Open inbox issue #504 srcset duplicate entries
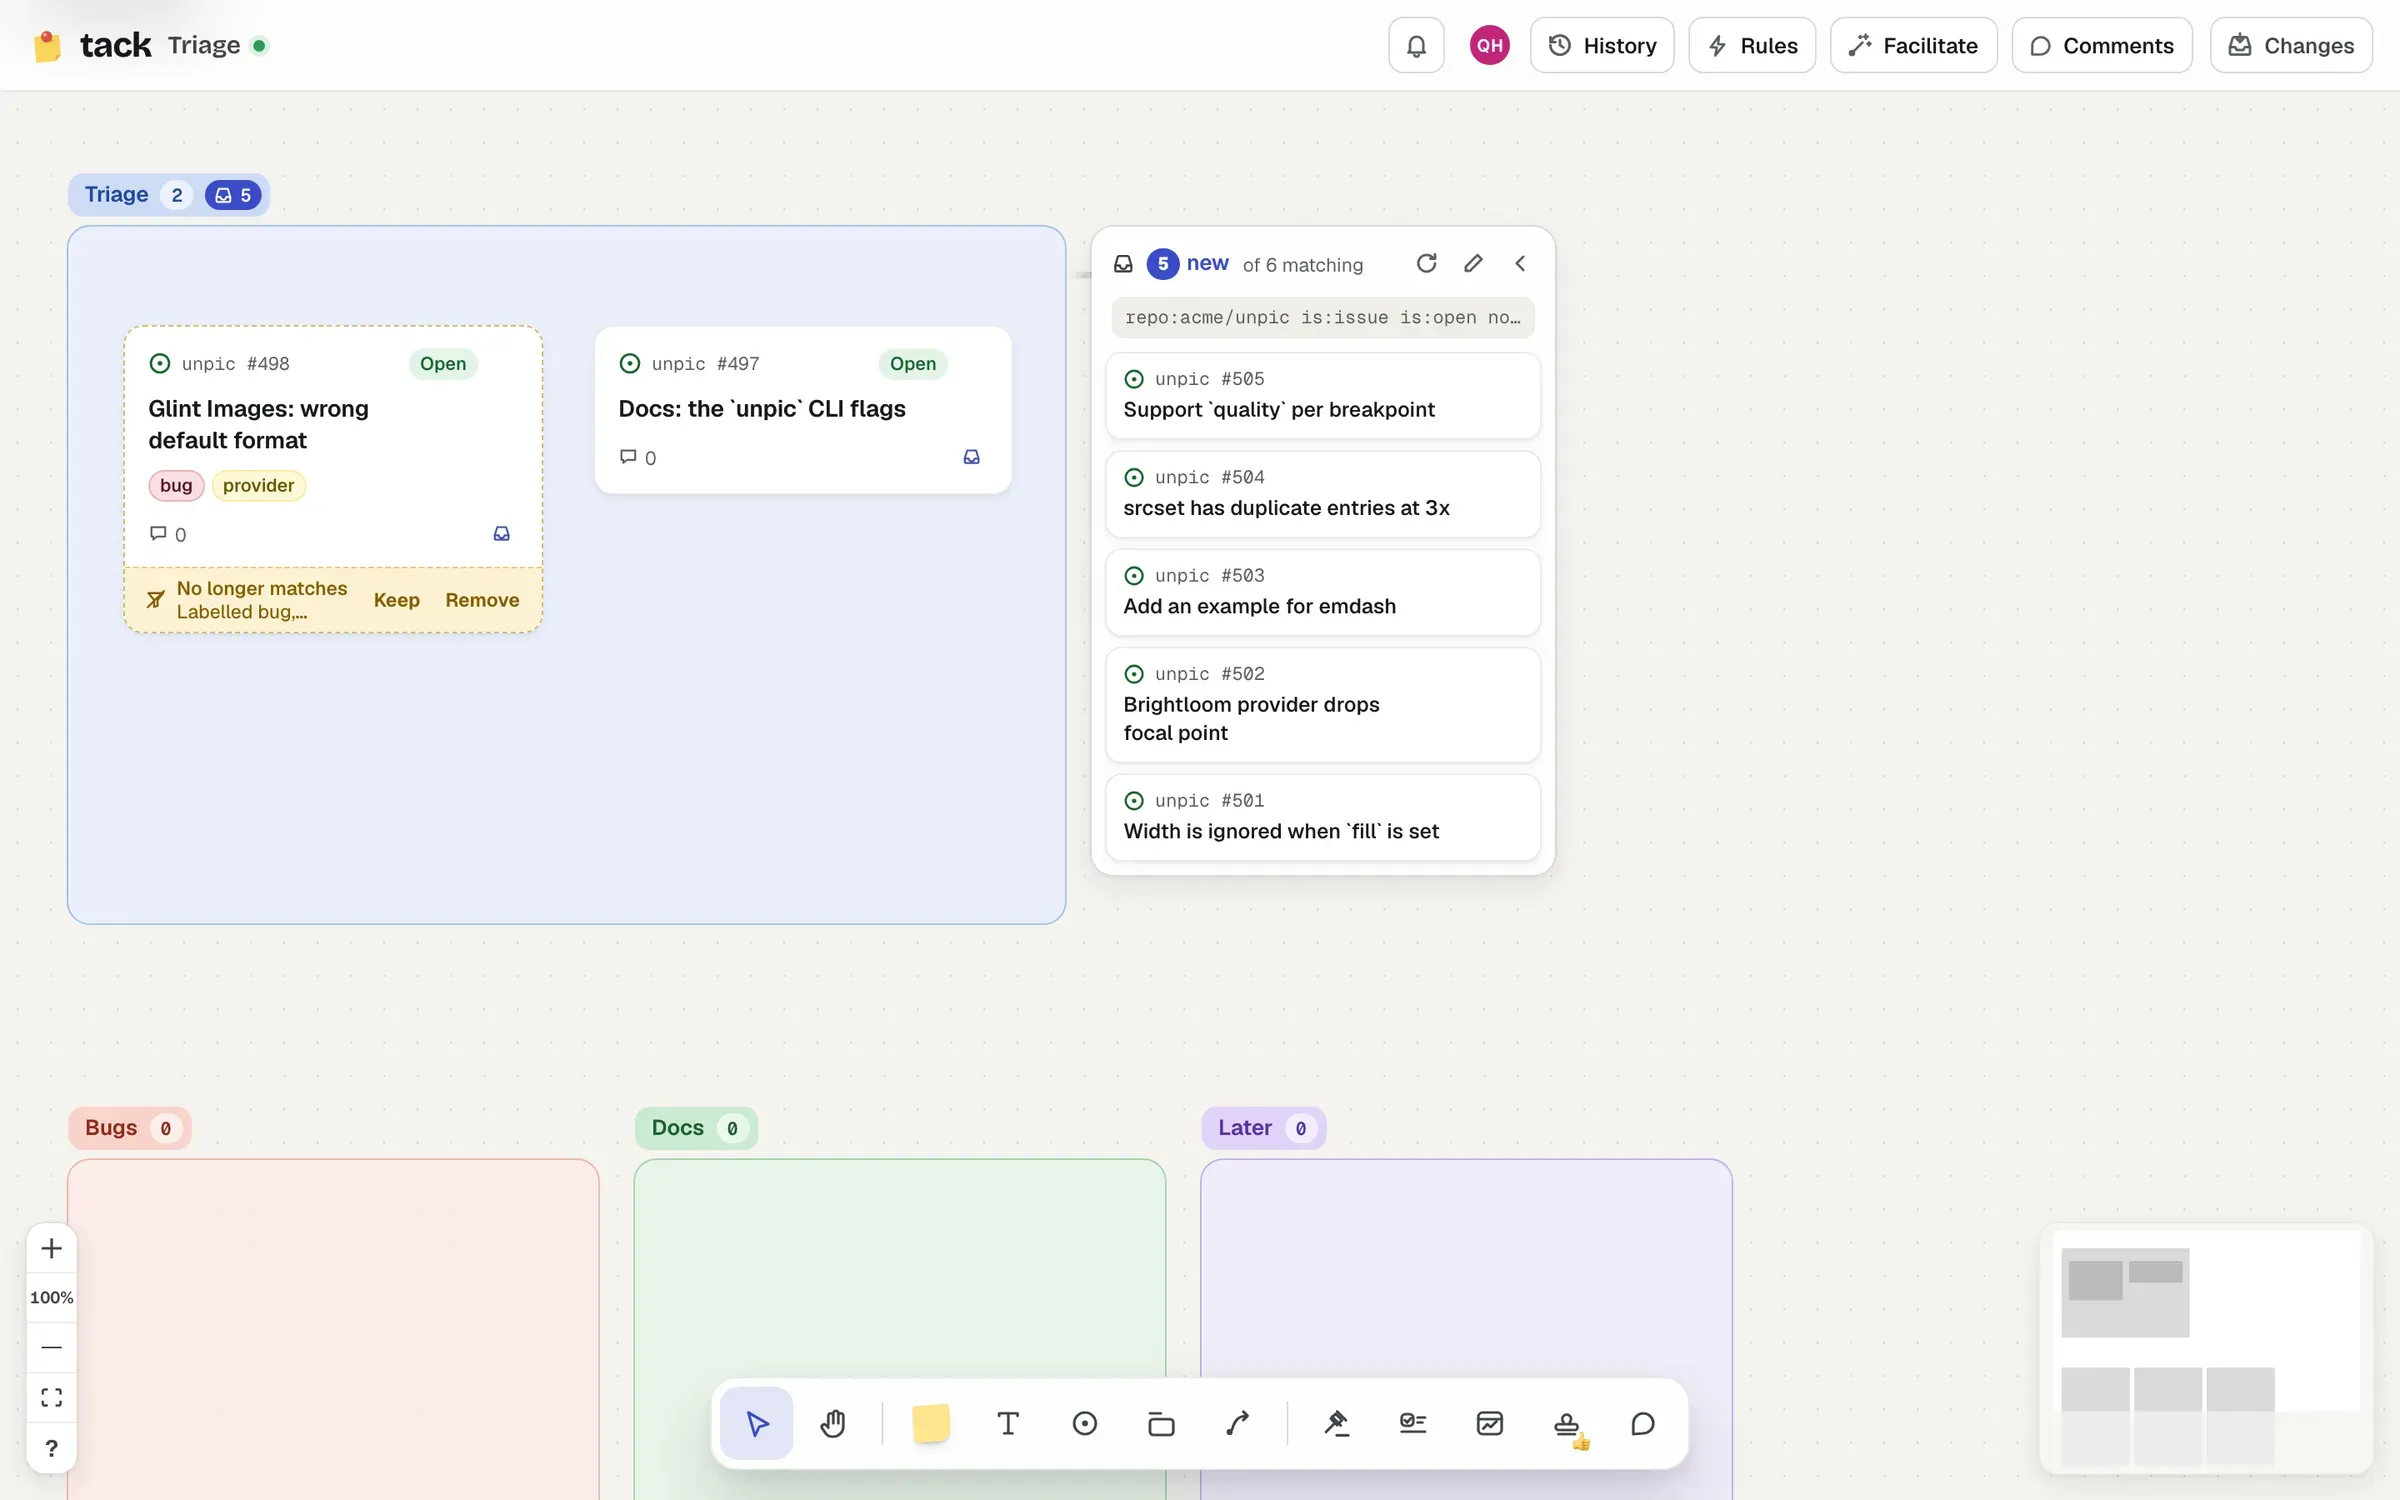This screenshot has height=1500, width=2400. click(1322, 493)
